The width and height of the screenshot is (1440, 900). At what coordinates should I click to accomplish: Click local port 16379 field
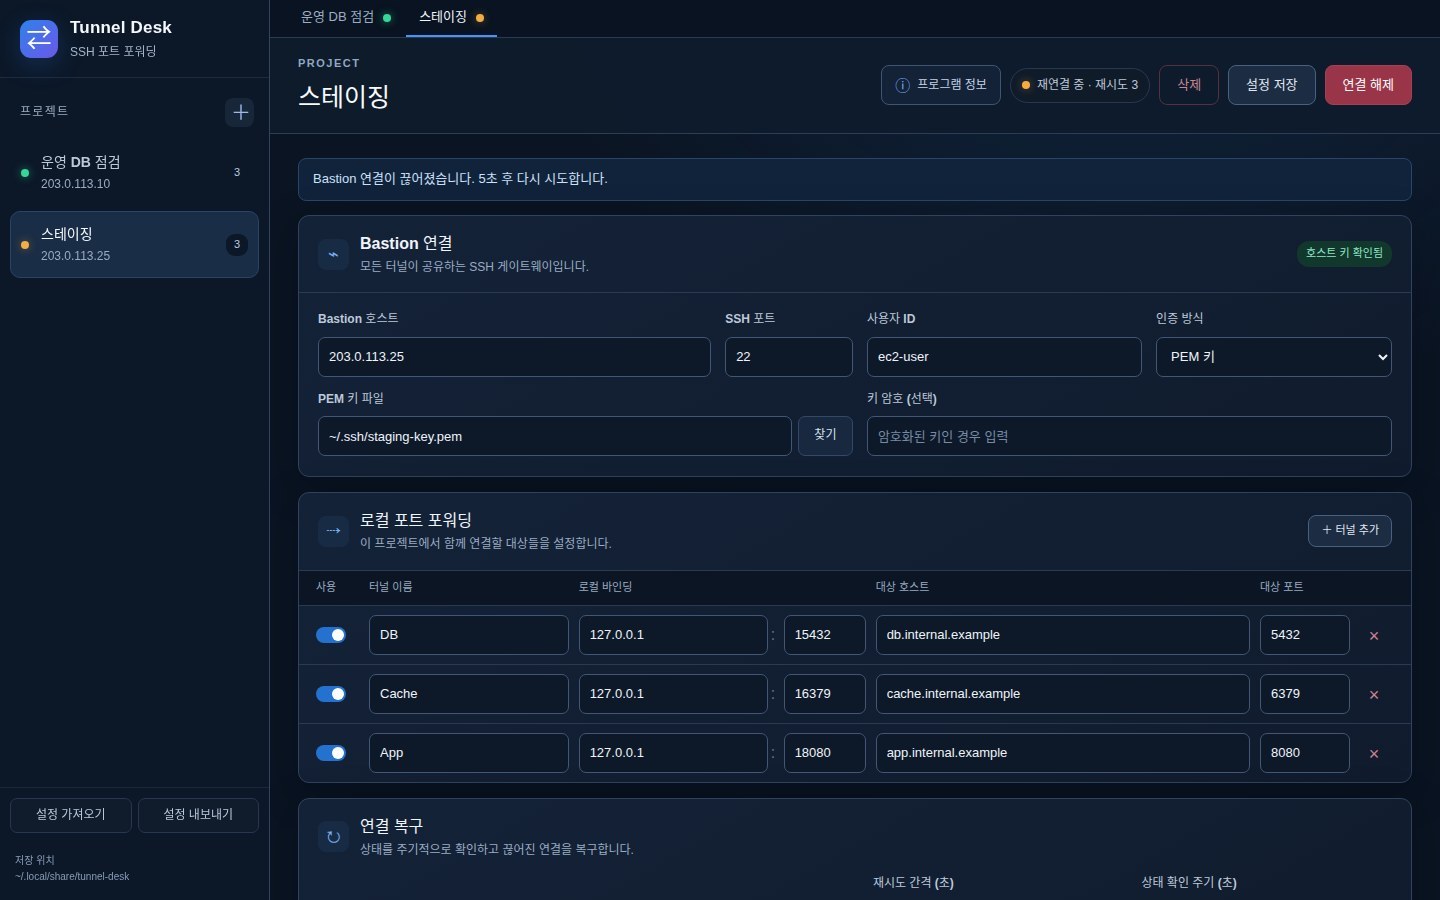(x=824, y=694)
